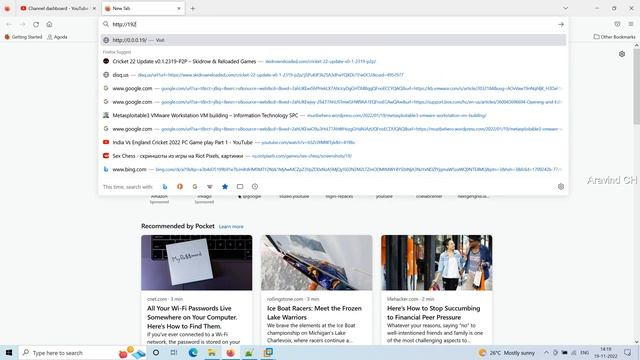The image size is (640, 360).
Task: Click the taskbar date and time
Action: point(606,353)
